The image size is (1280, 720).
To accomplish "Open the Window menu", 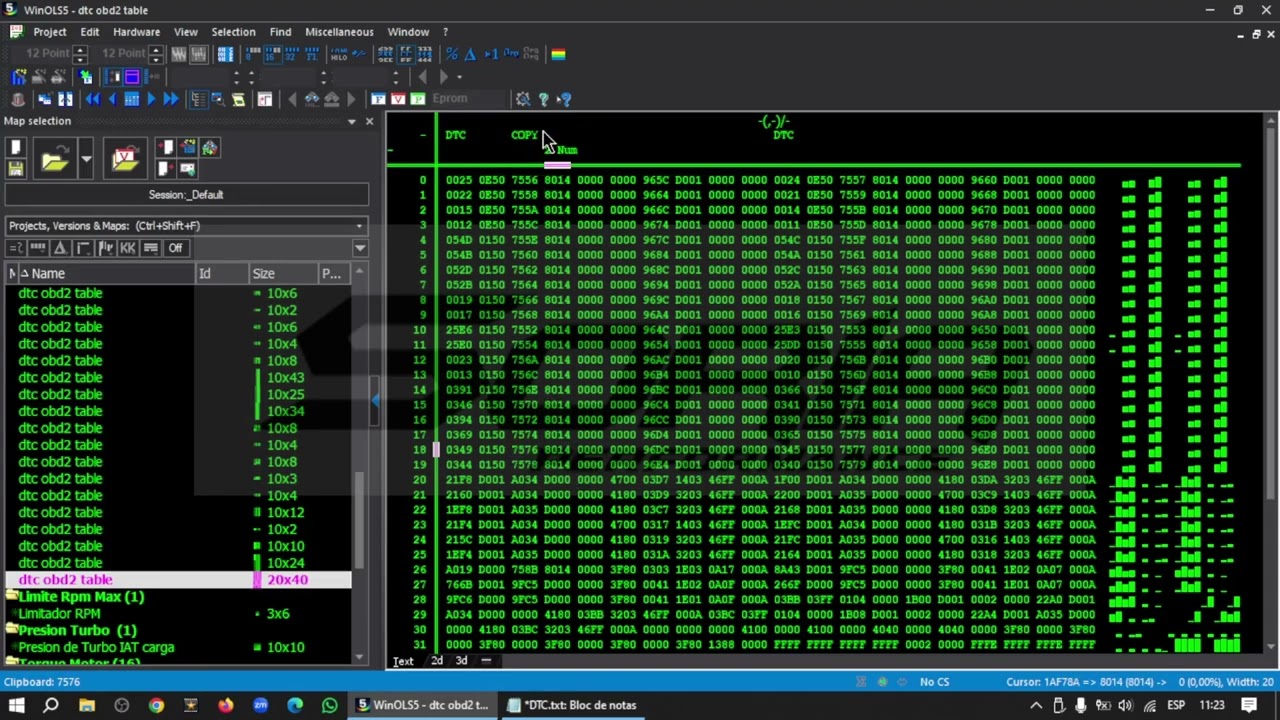I will pyautogui.click(x=408, y=32).
